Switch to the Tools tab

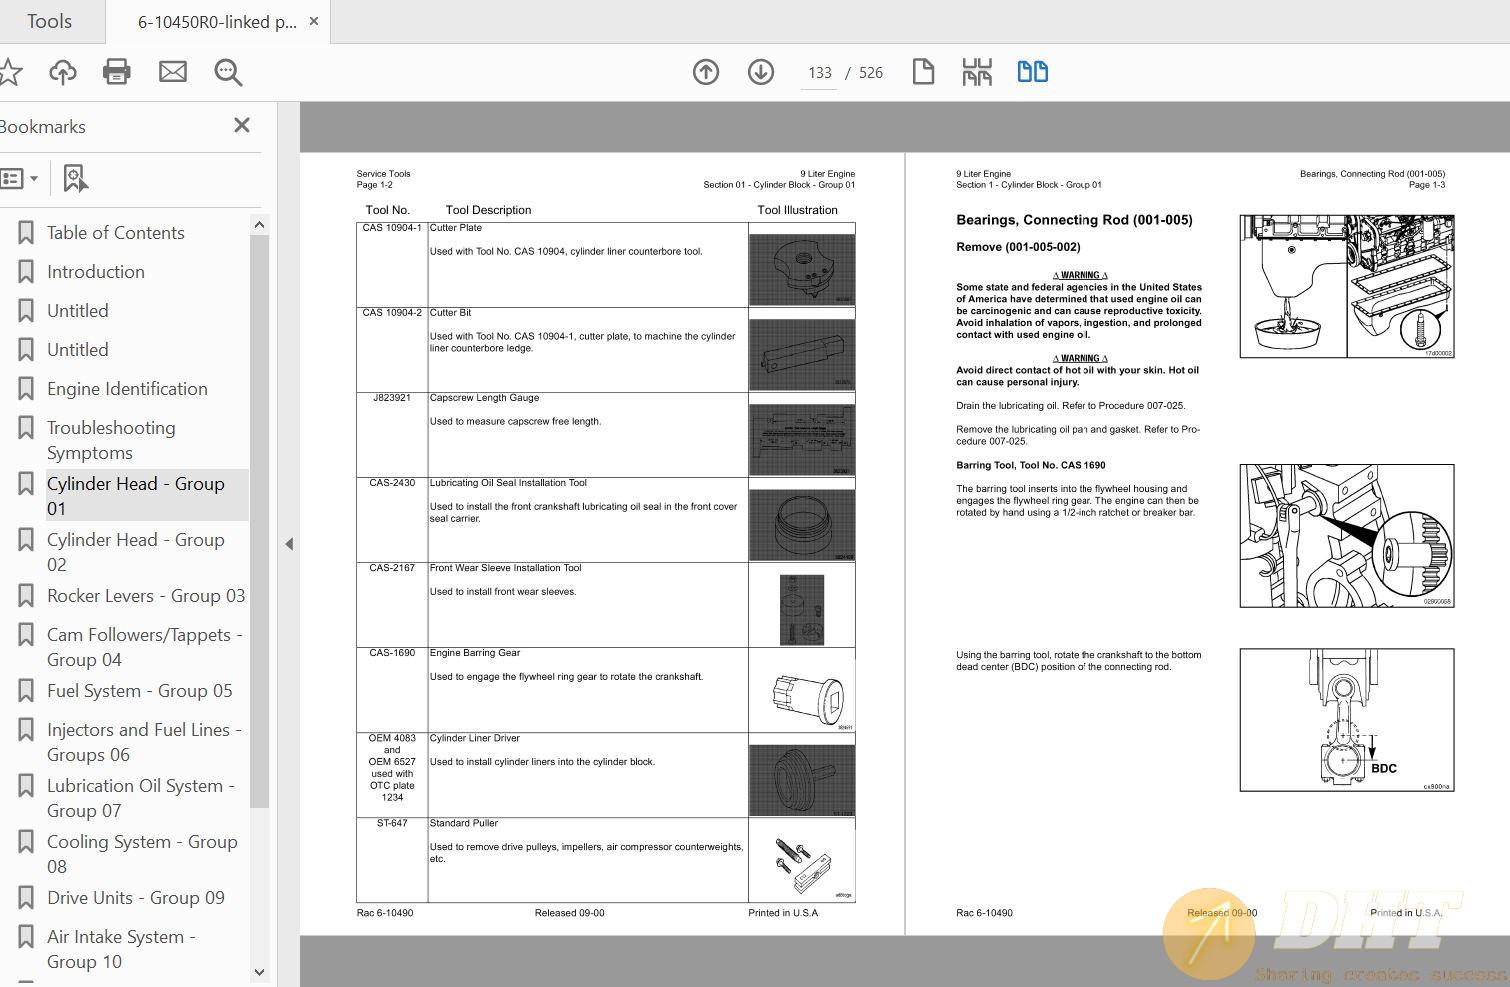[x=50, y=21]
